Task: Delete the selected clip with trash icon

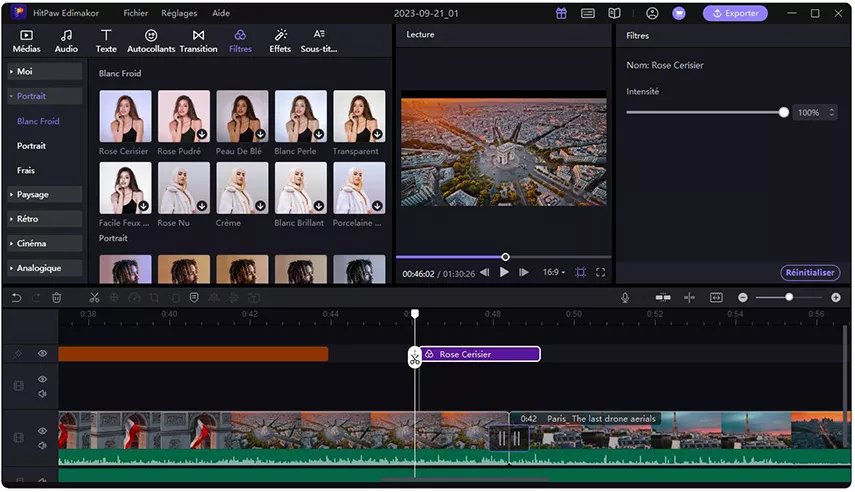Action: pos(57,298)
